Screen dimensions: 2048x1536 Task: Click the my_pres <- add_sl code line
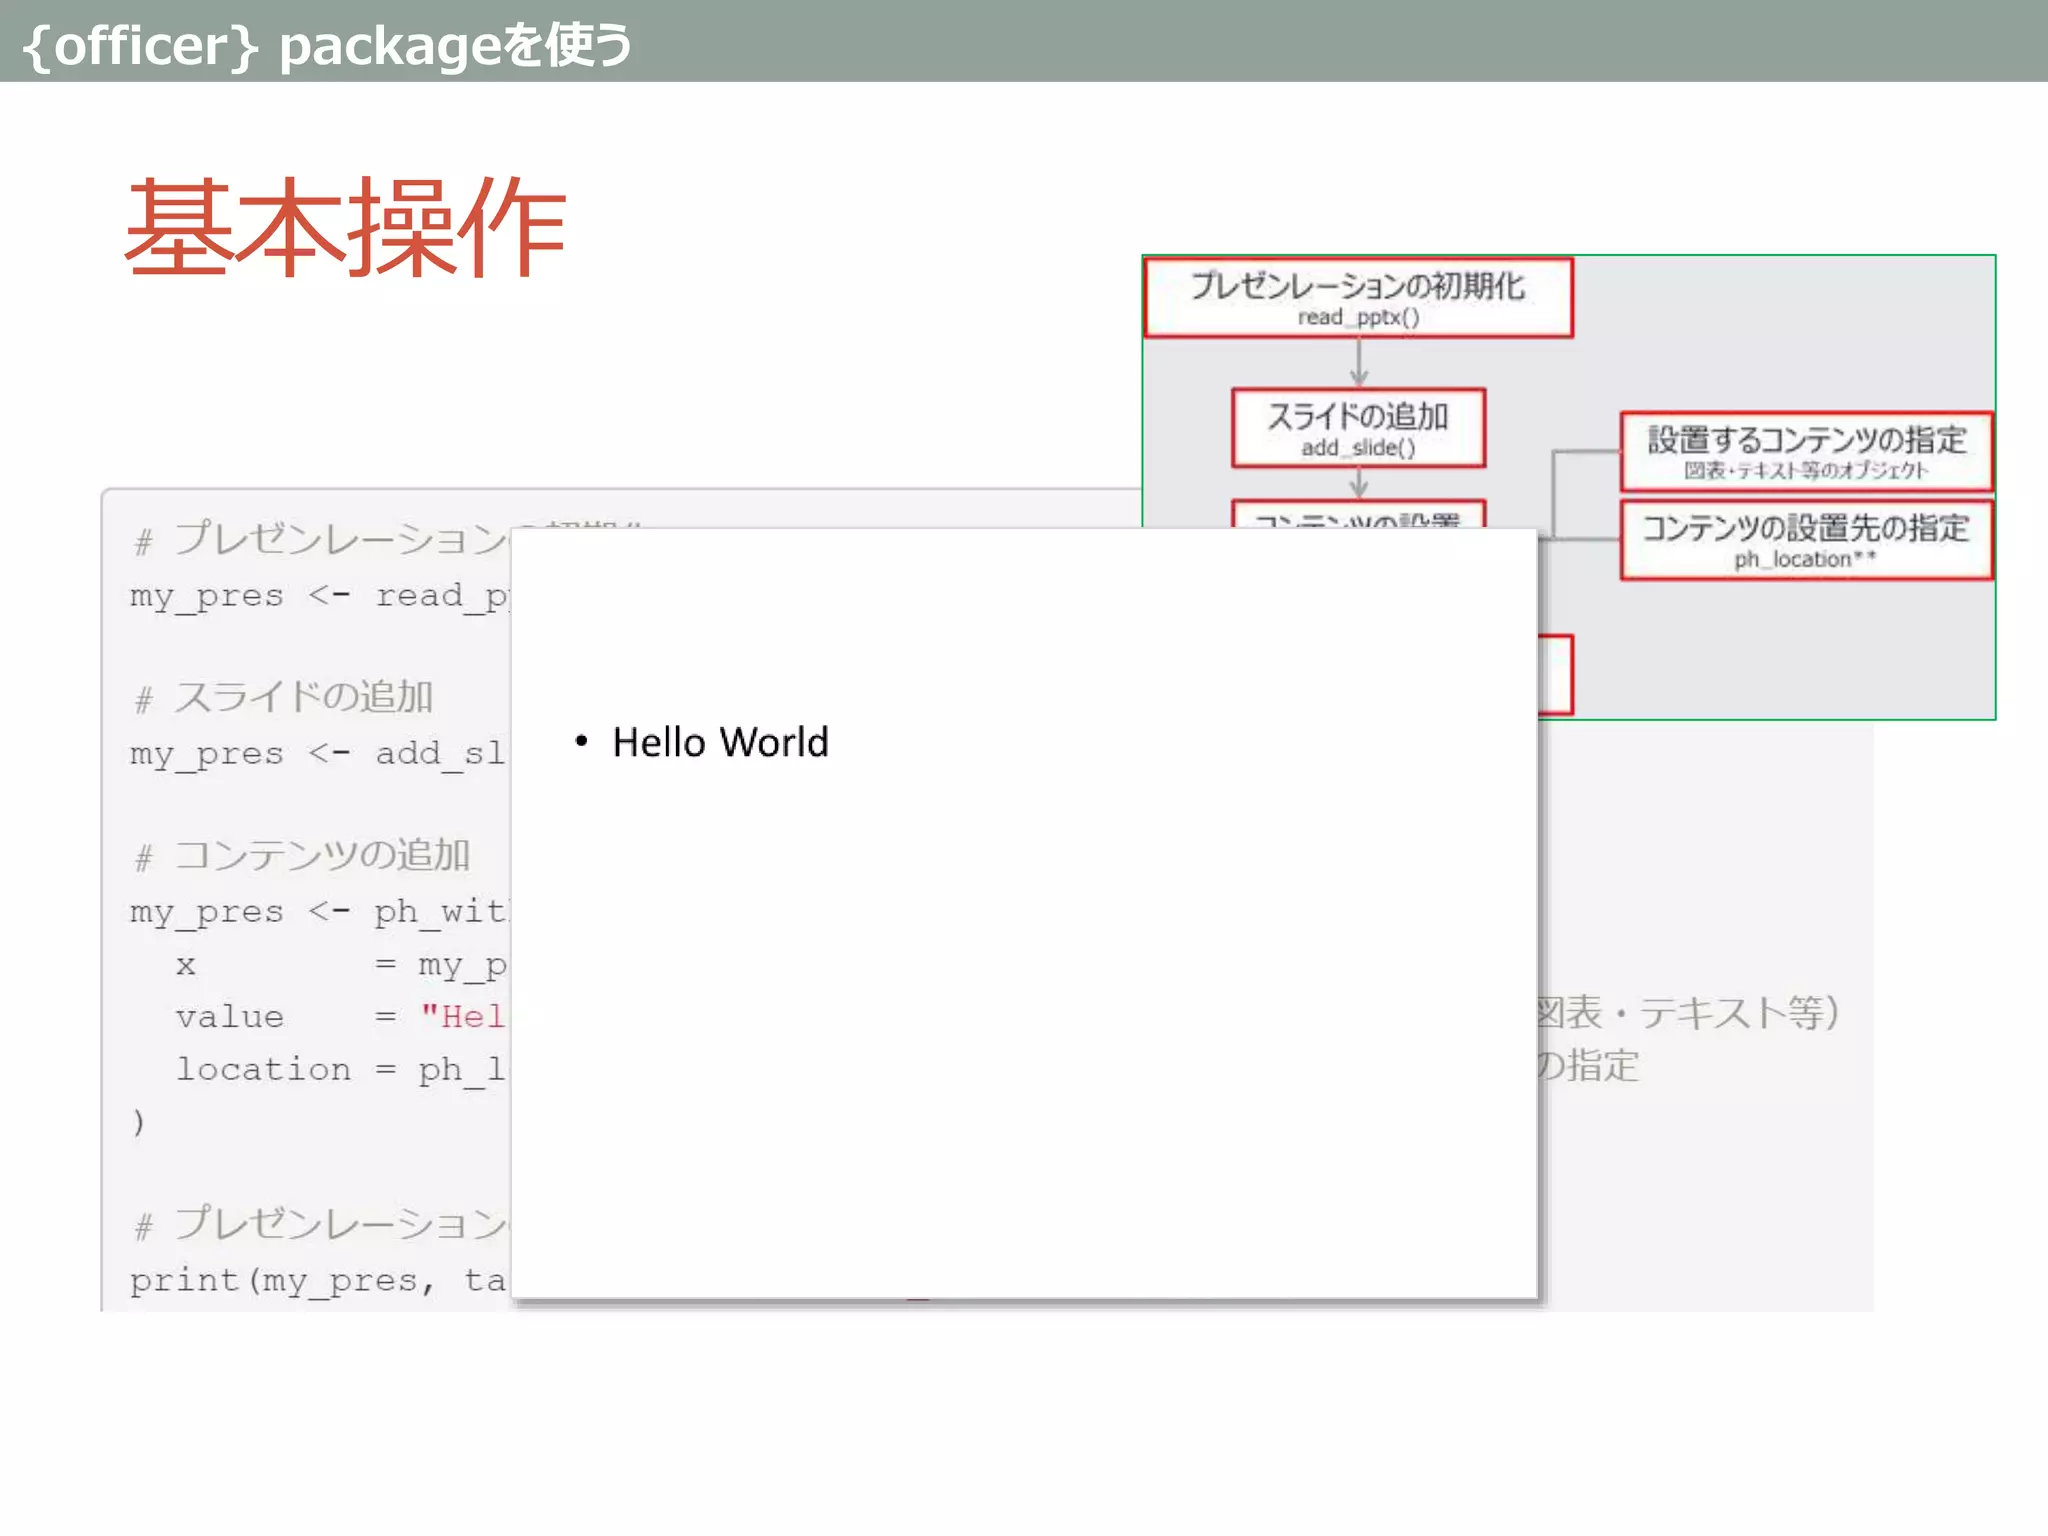pos(317,754)
